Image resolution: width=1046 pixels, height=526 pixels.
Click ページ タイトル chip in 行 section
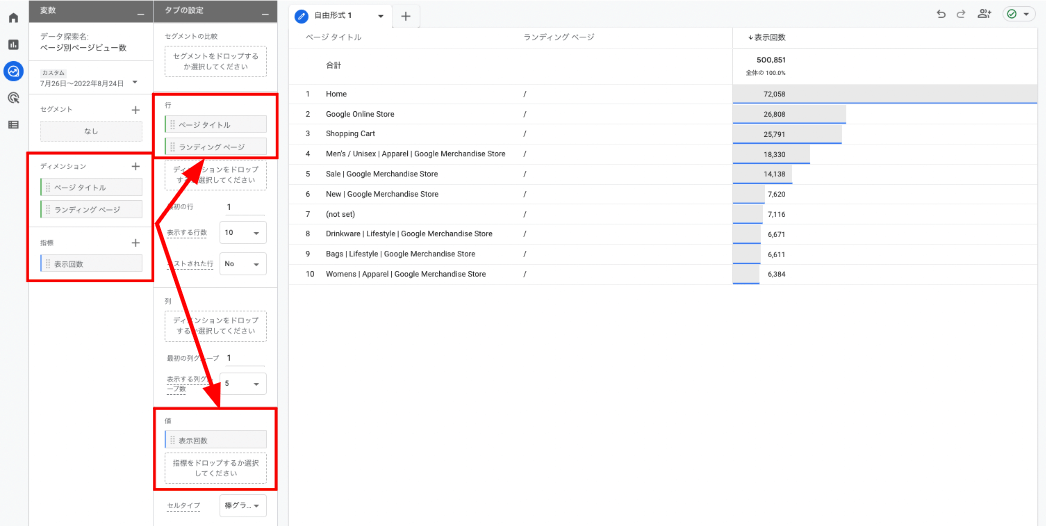pos(215,124)
